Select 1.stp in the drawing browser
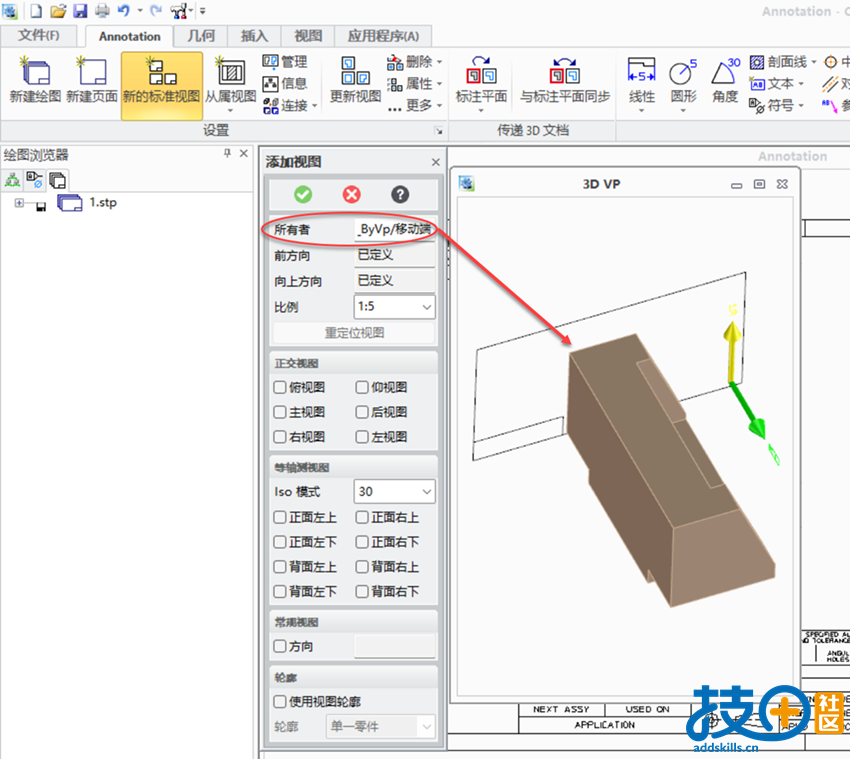Viewport: 850px width, 759px height. [103, 203]
